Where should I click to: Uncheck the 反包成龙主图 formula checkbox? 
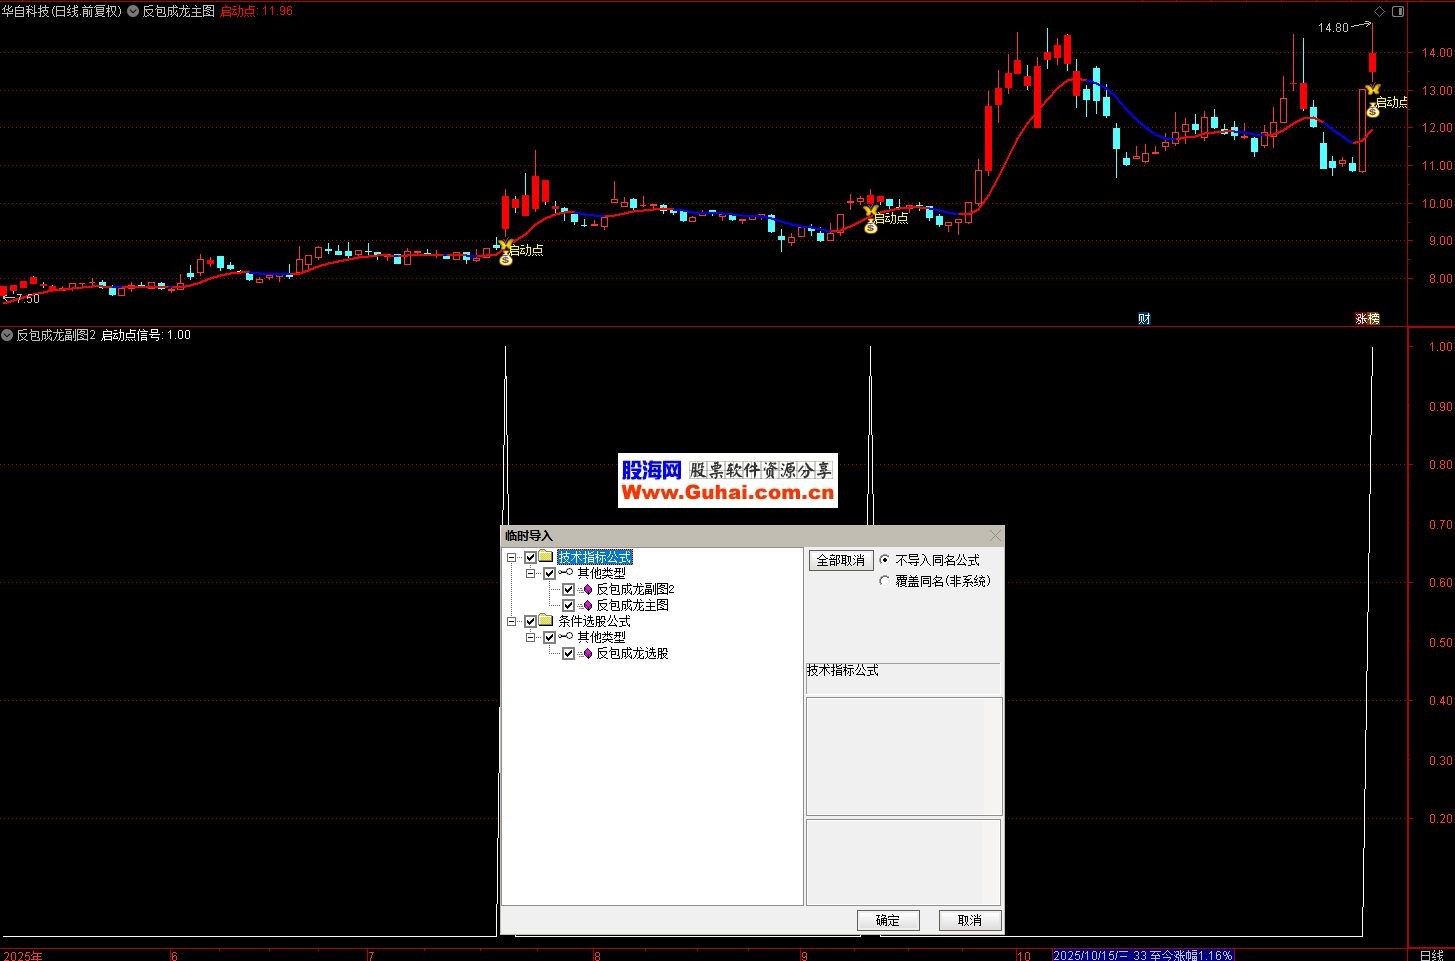568,605
